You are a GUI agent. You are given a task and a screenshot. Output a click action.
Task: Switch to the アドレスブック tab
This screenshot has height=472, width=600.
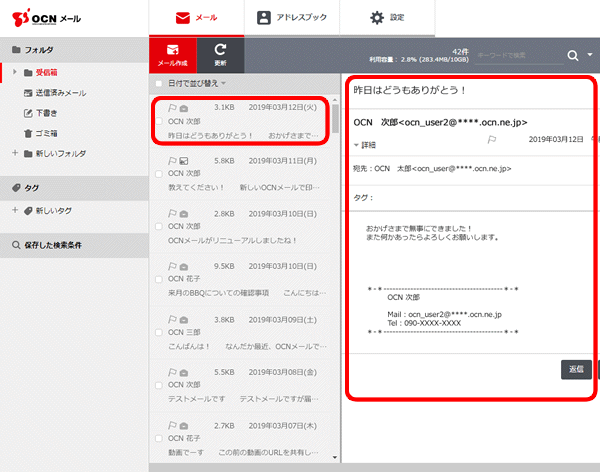292,18
